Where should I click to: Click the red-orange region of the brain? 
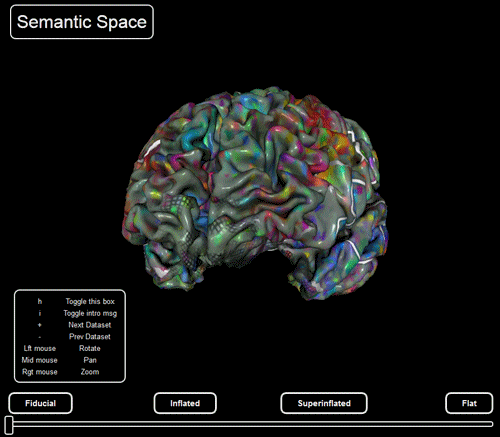pyautogui.click(x=320, y=117)
